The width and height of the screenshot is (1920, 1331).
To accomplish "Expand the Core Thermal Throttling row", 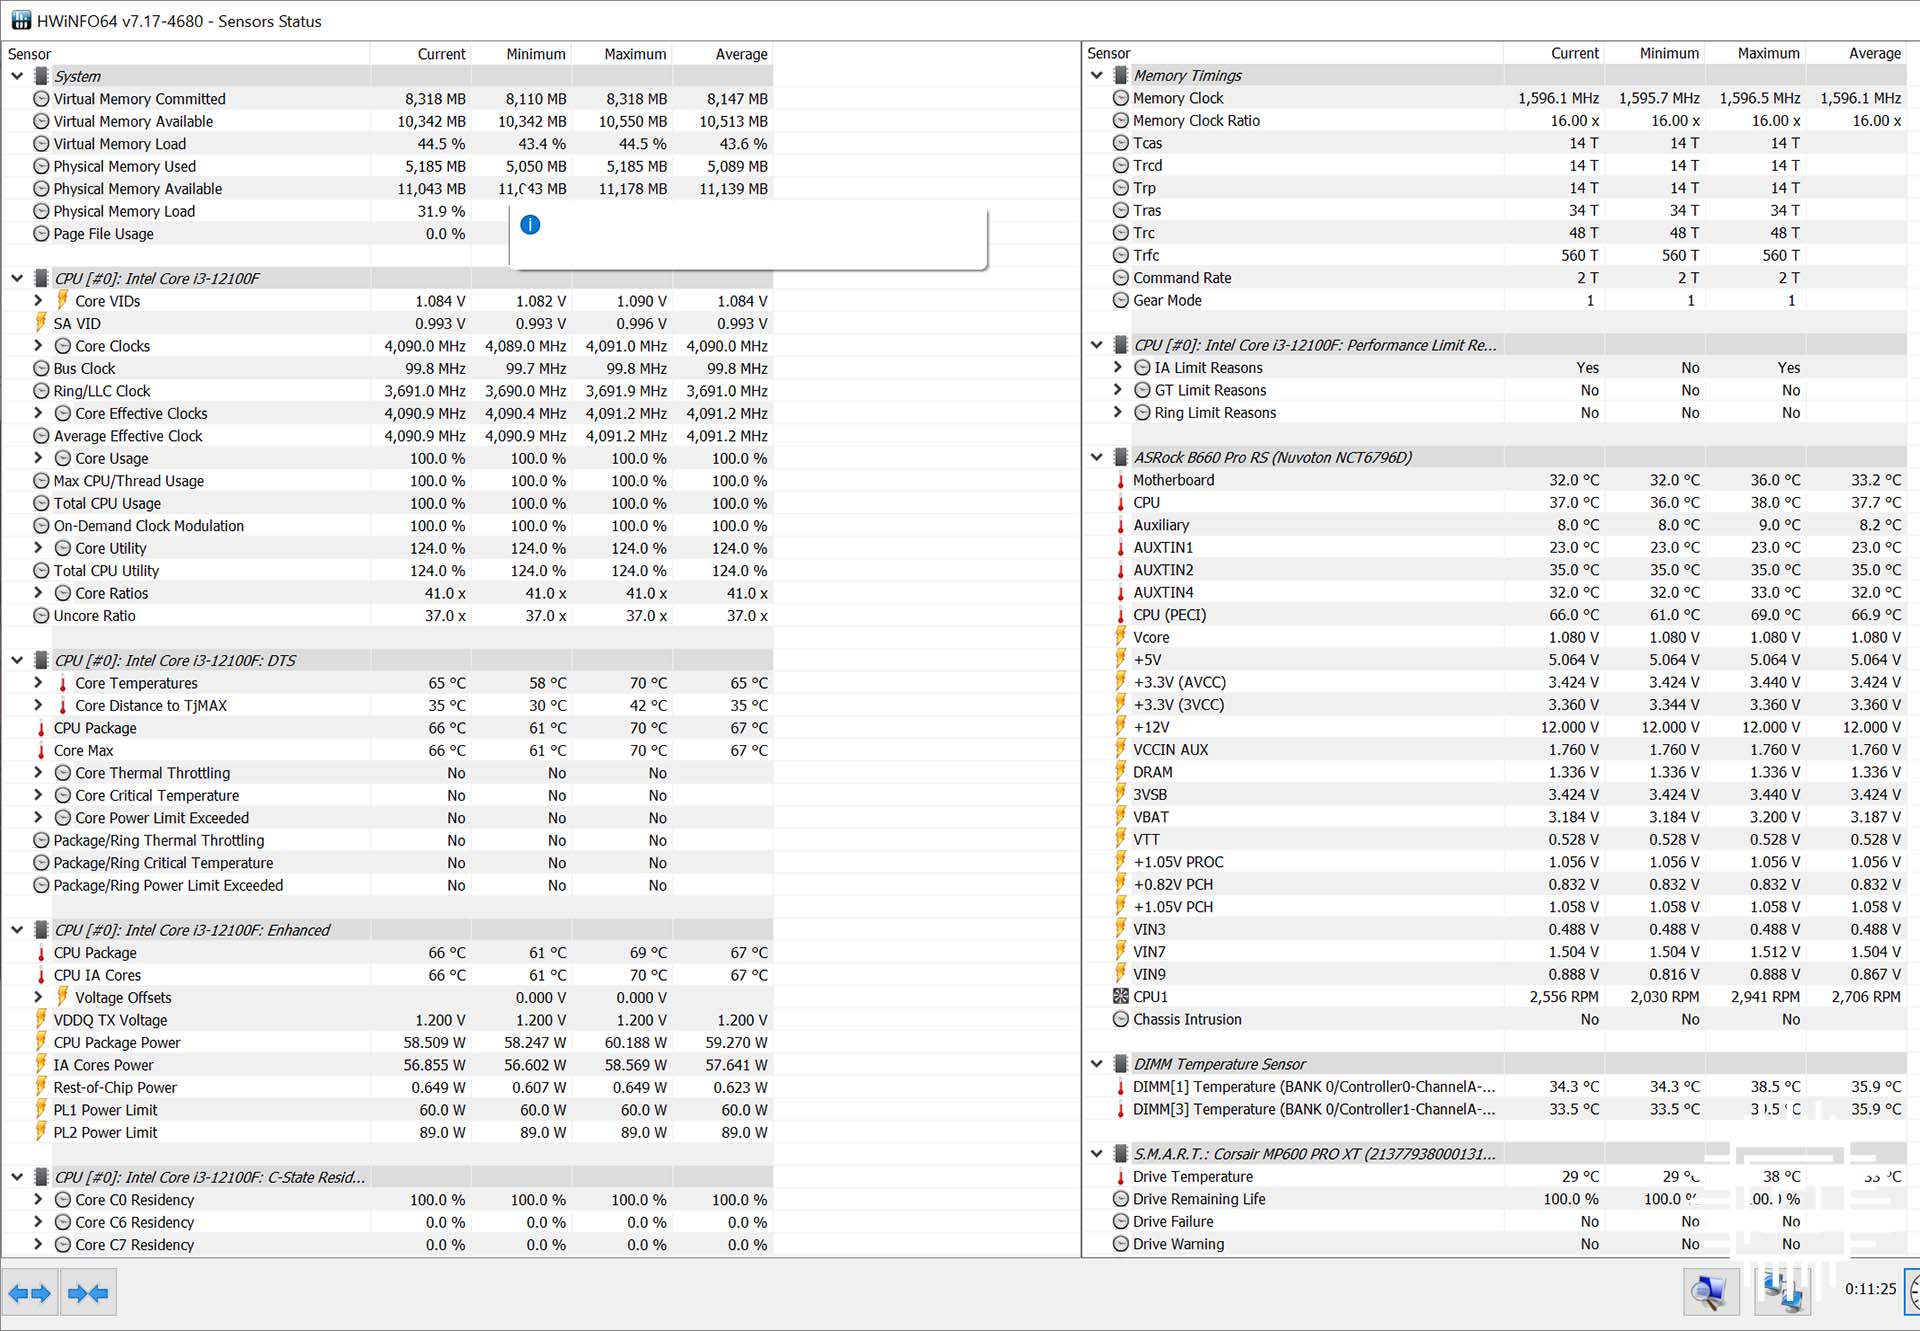I will click(x=39, y=772).
